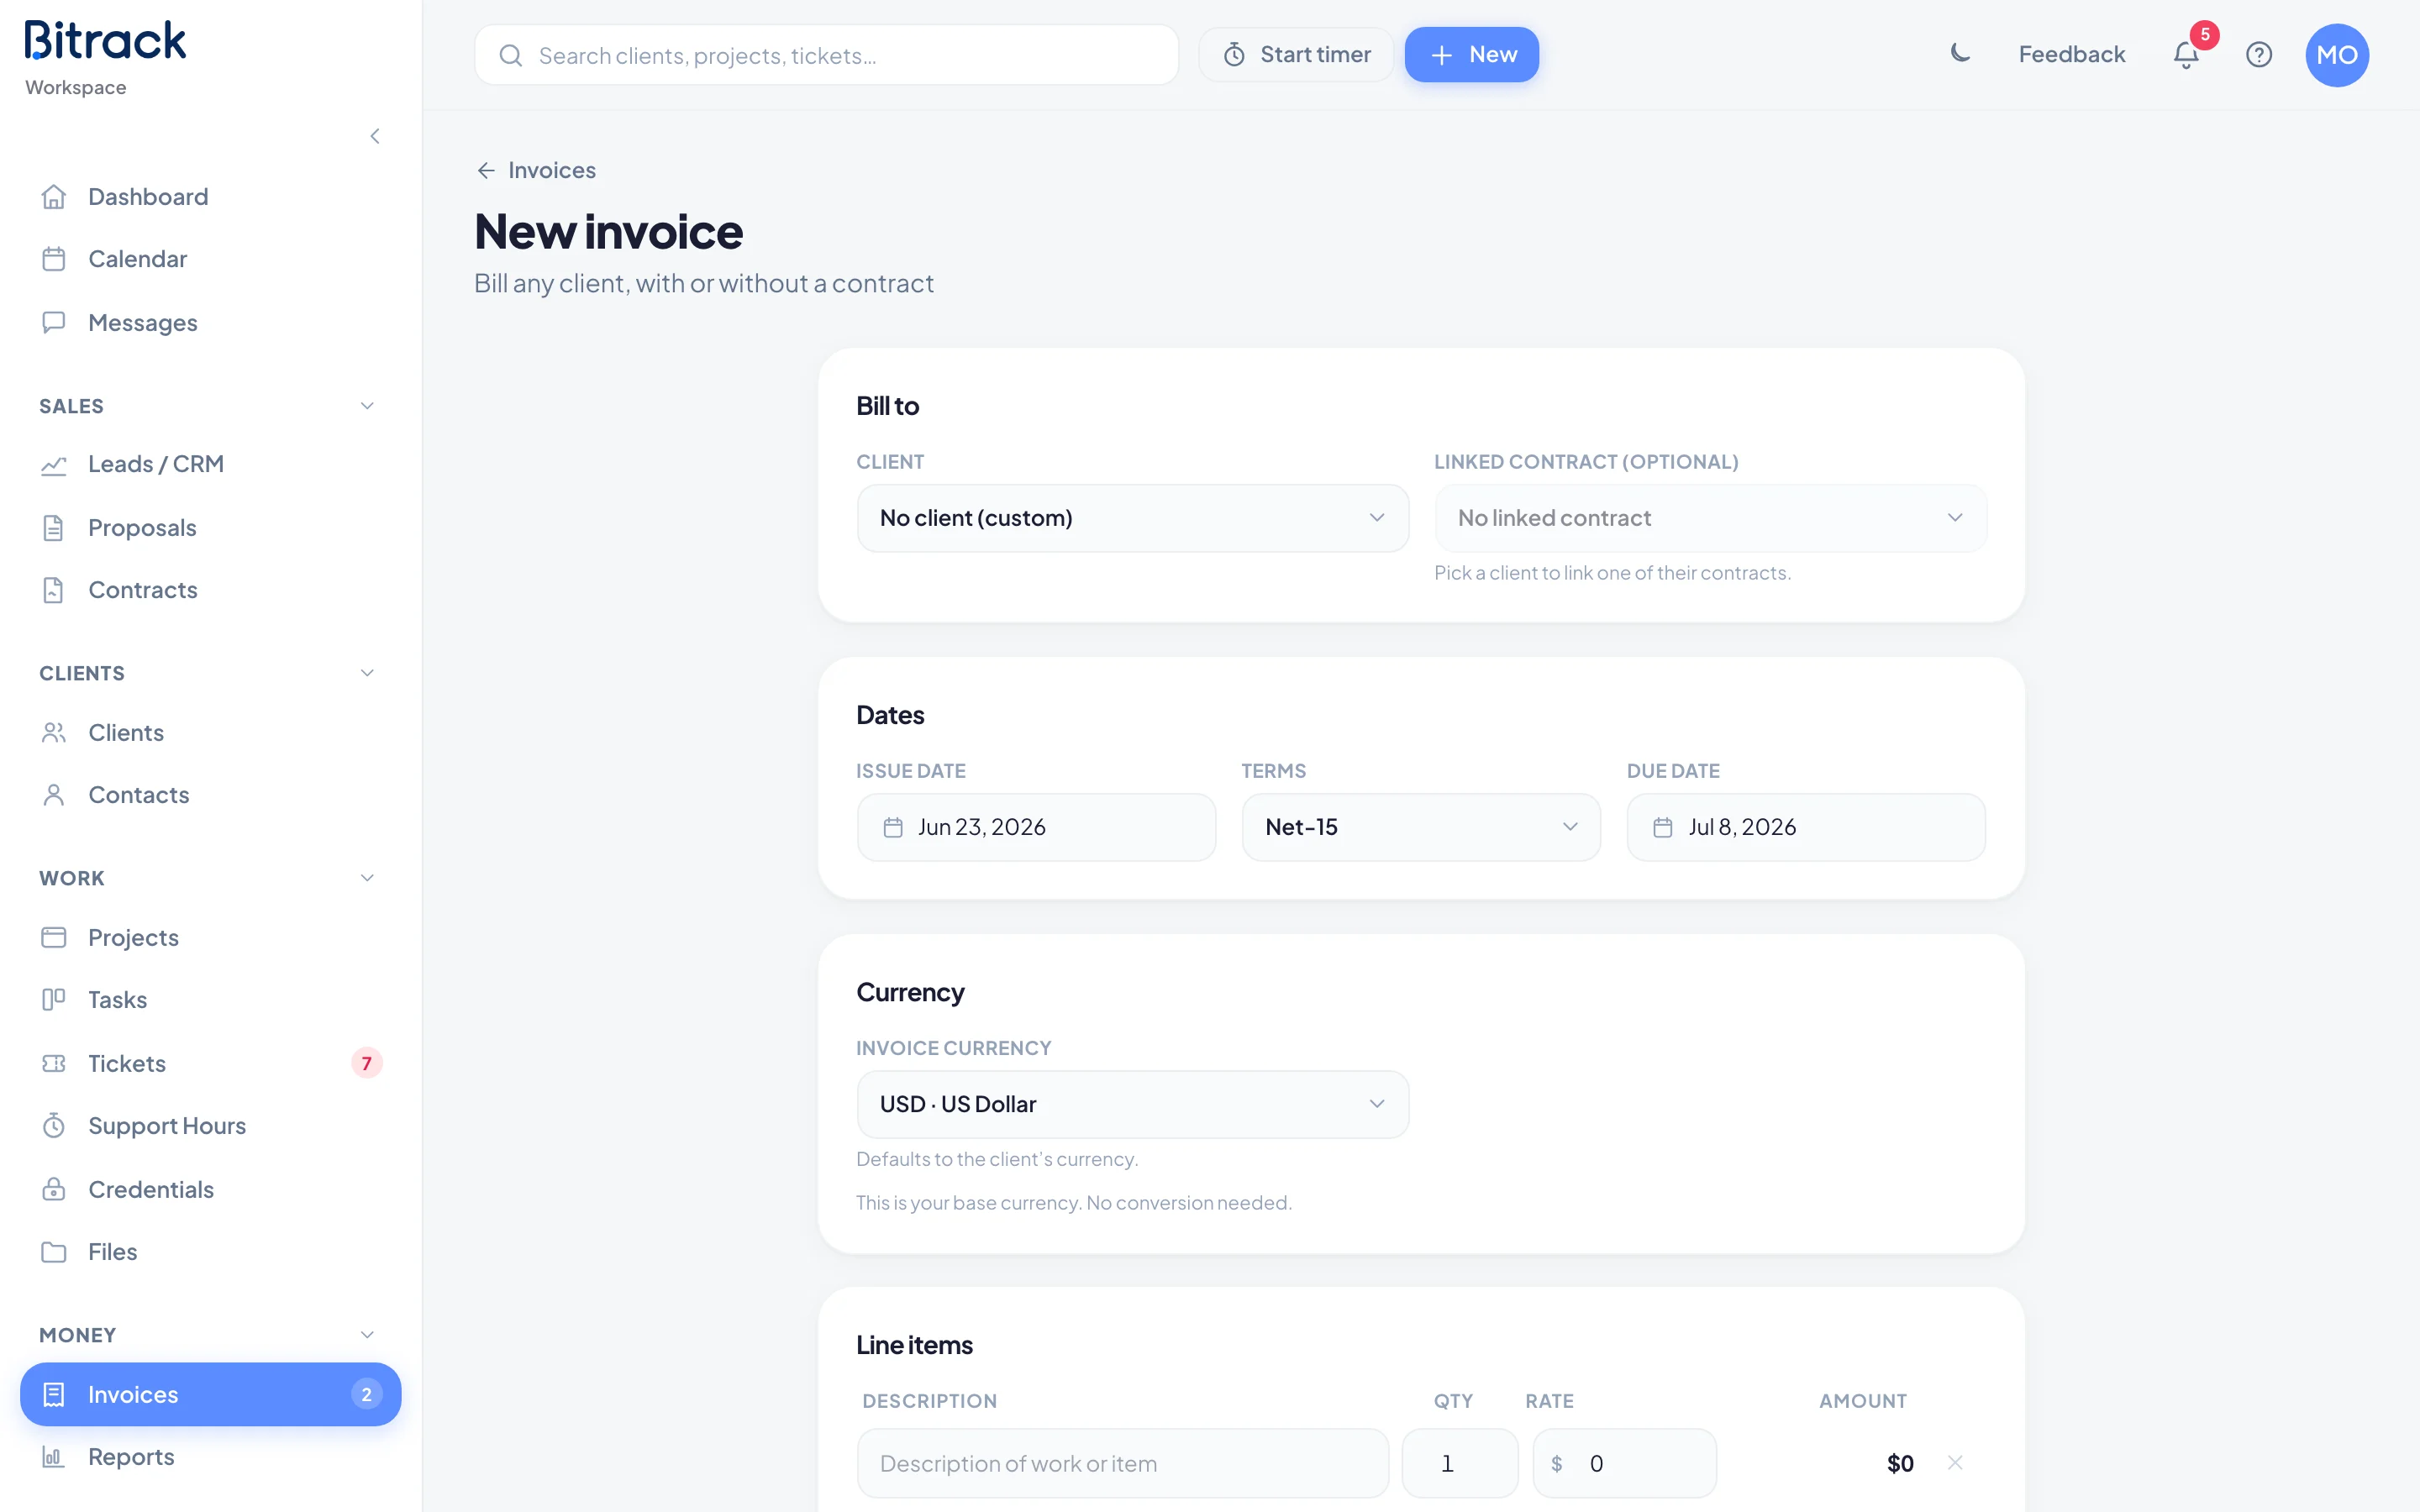The height and width of the screenshot is (1512, 2420).
Task: Click the Start timer button
Action: coord(1296,55)
